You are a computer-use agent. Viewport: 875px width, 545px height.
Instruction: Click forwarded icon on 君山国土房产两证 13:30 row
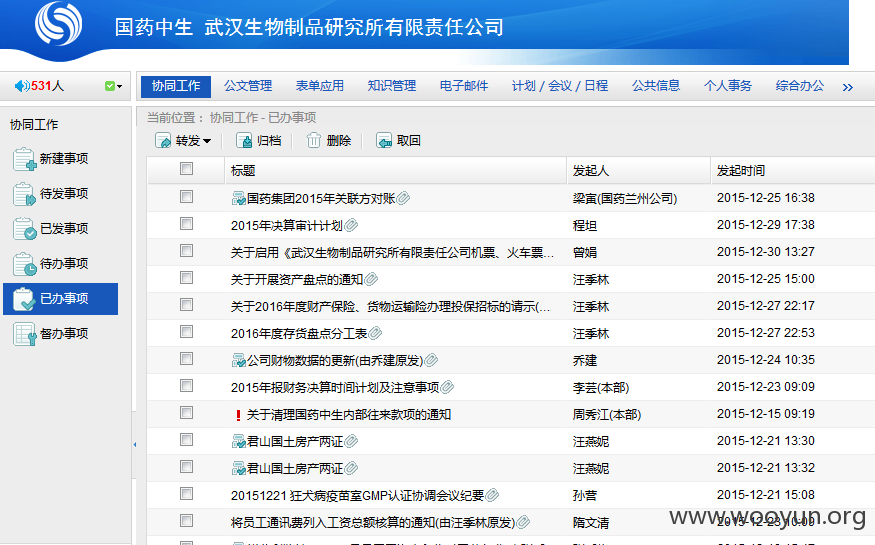[x=239, y=441]
